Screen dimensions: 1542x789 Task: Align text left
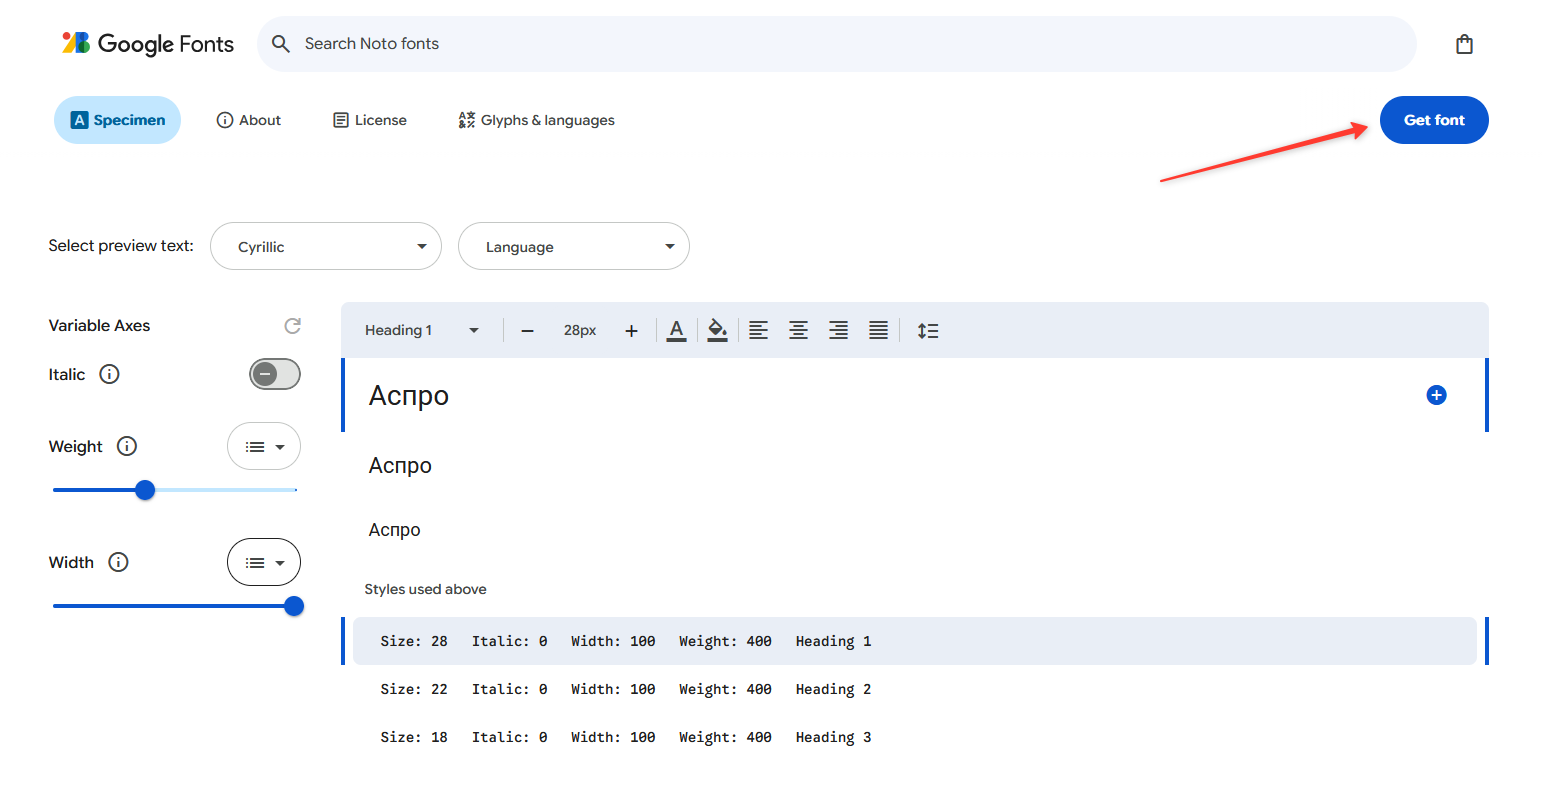tap(759, 330)
